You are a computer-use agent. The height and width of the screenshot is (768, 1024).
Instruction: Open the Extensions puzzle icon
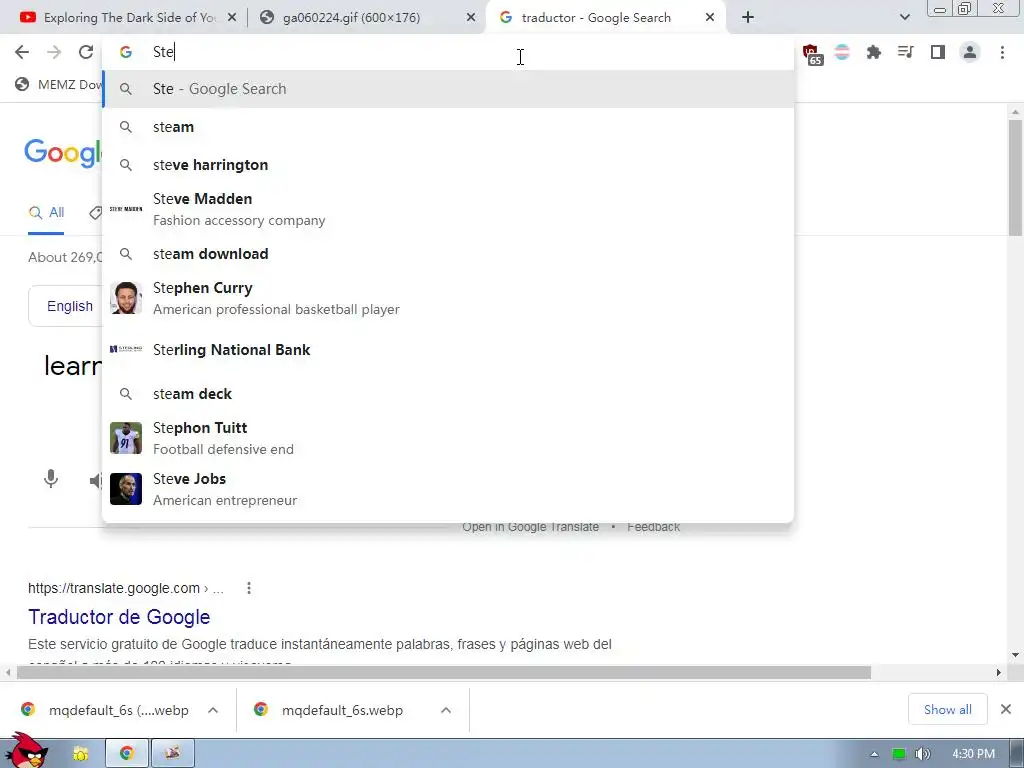[873, 52]
